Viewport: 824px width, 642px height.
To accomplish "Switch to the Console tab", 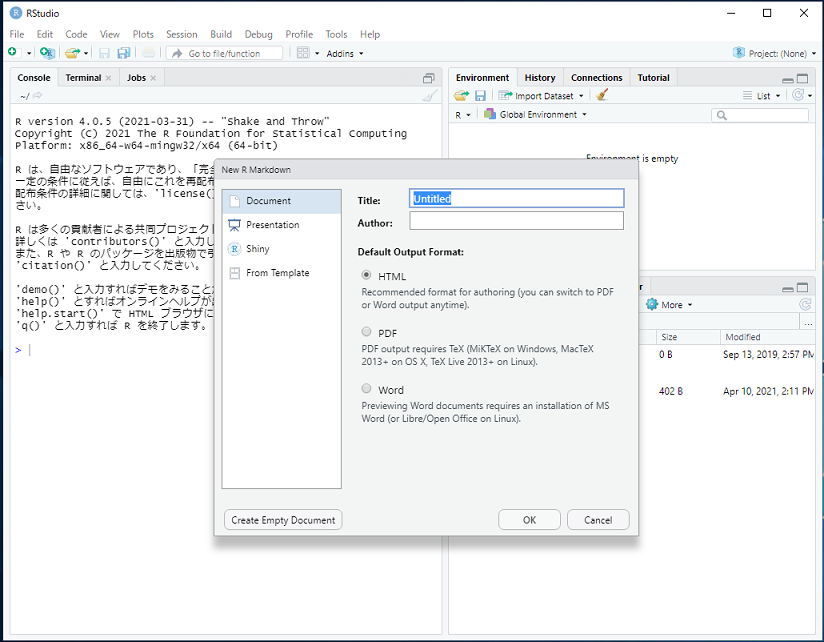I will pyautogui.click(x=34, y=78).
